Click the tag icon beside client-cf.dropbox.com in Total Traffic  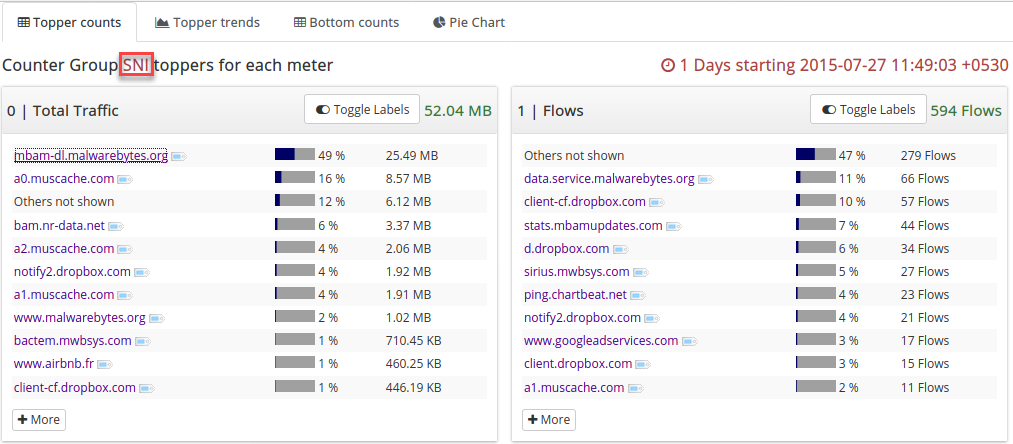(x=147, y=388)
